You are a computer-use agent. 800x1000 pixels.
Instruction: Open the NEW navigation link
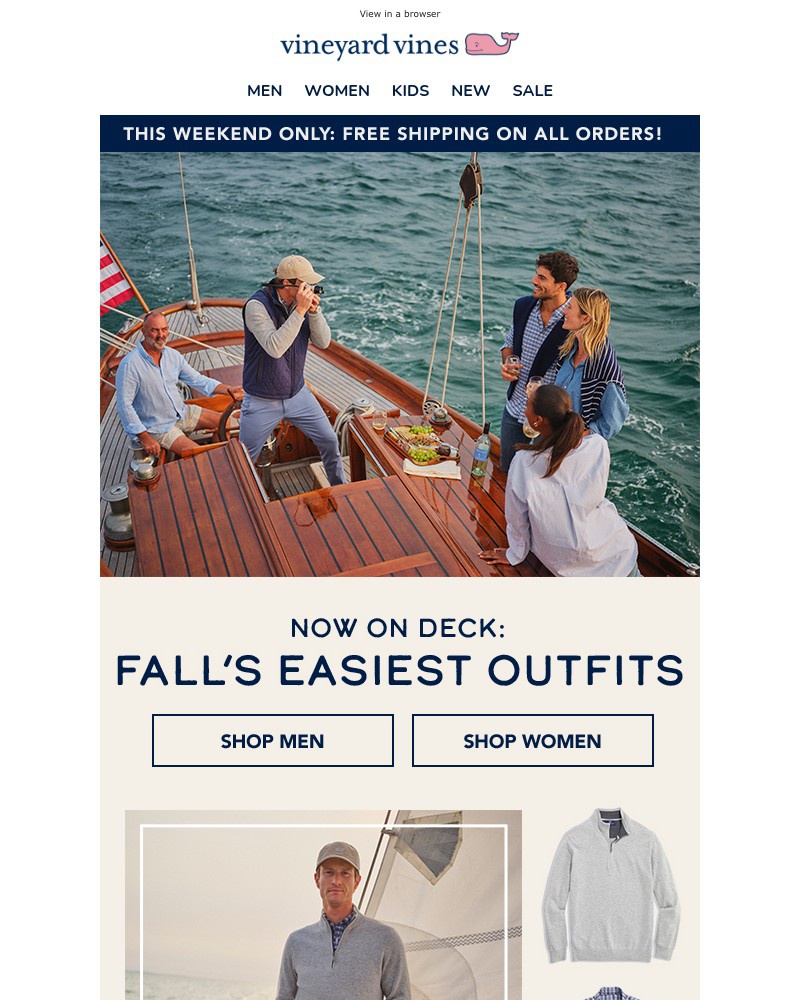pyautogui.click(x=470, y=91)
